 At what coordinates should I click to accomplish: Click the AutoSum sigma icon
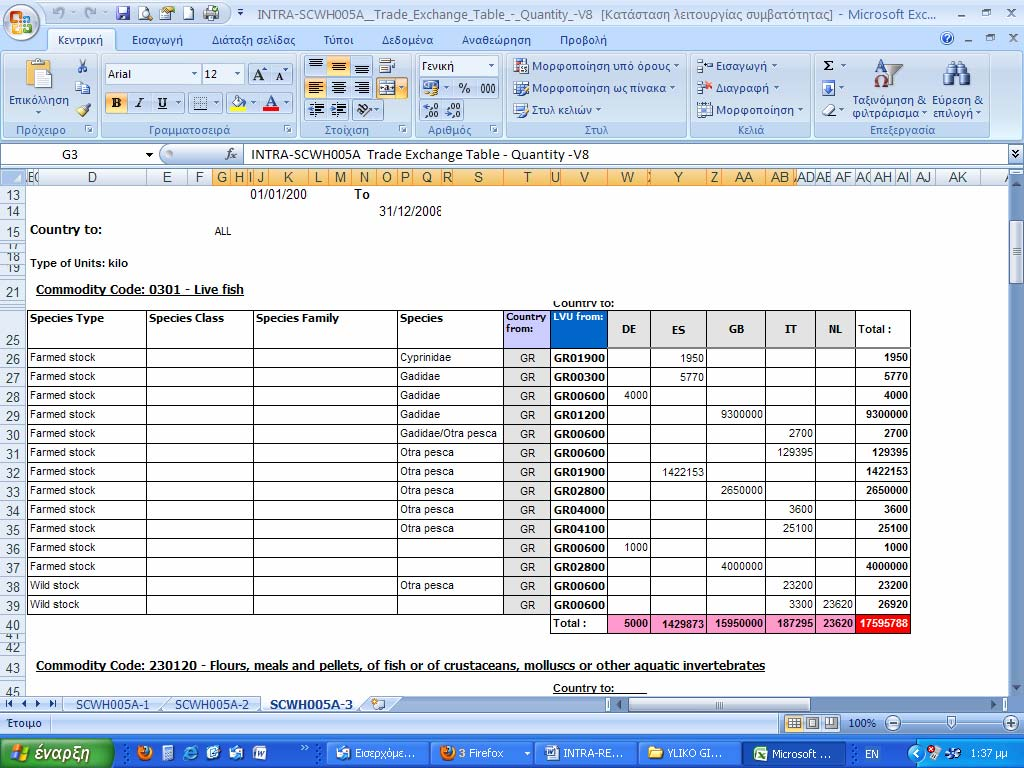[x=828, y=65]
